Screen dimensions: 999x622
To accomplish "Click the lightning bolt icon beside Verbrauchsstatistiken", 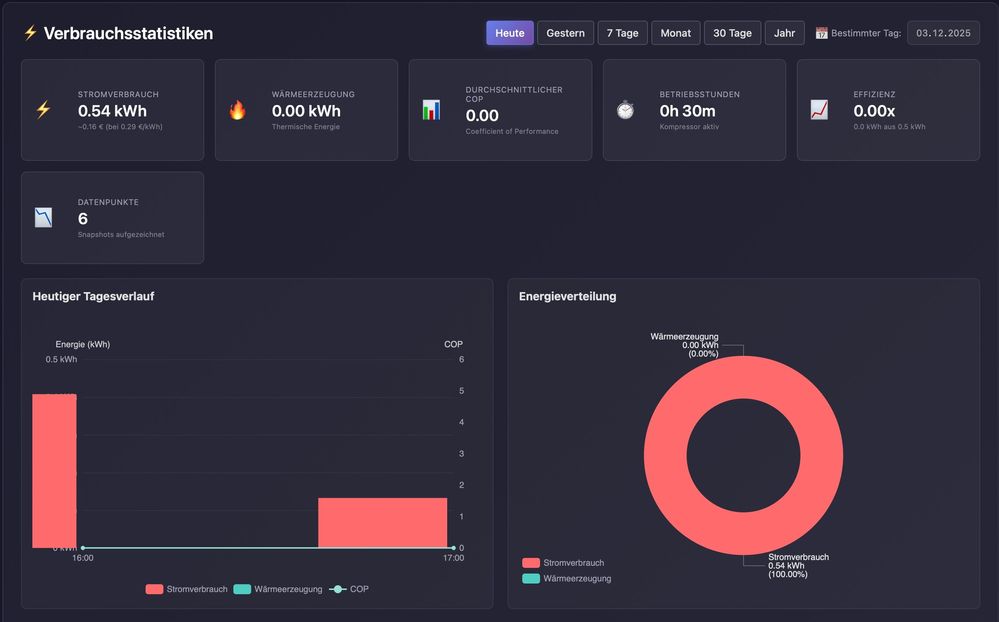I will click(x=30, y=33).
